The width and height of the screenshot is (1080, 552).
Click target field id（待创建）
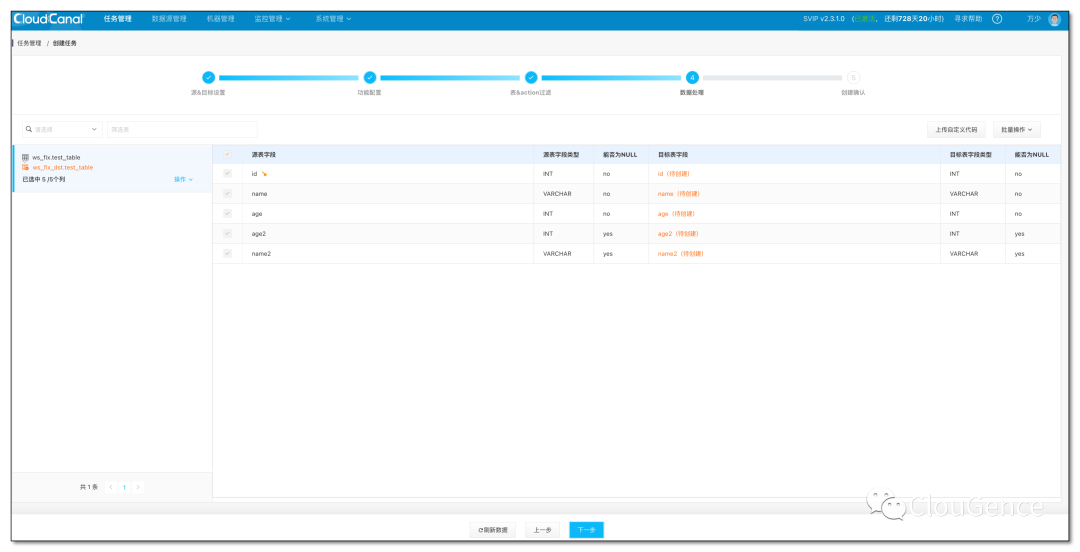(674, 174)
